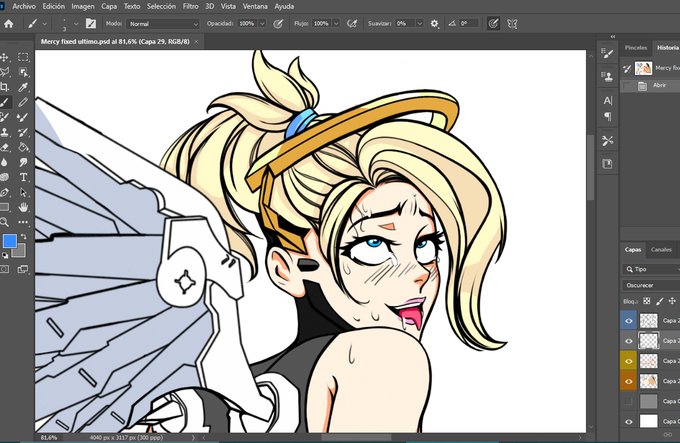Open the Suavizar slider arrow

click(x=419, y=24)
